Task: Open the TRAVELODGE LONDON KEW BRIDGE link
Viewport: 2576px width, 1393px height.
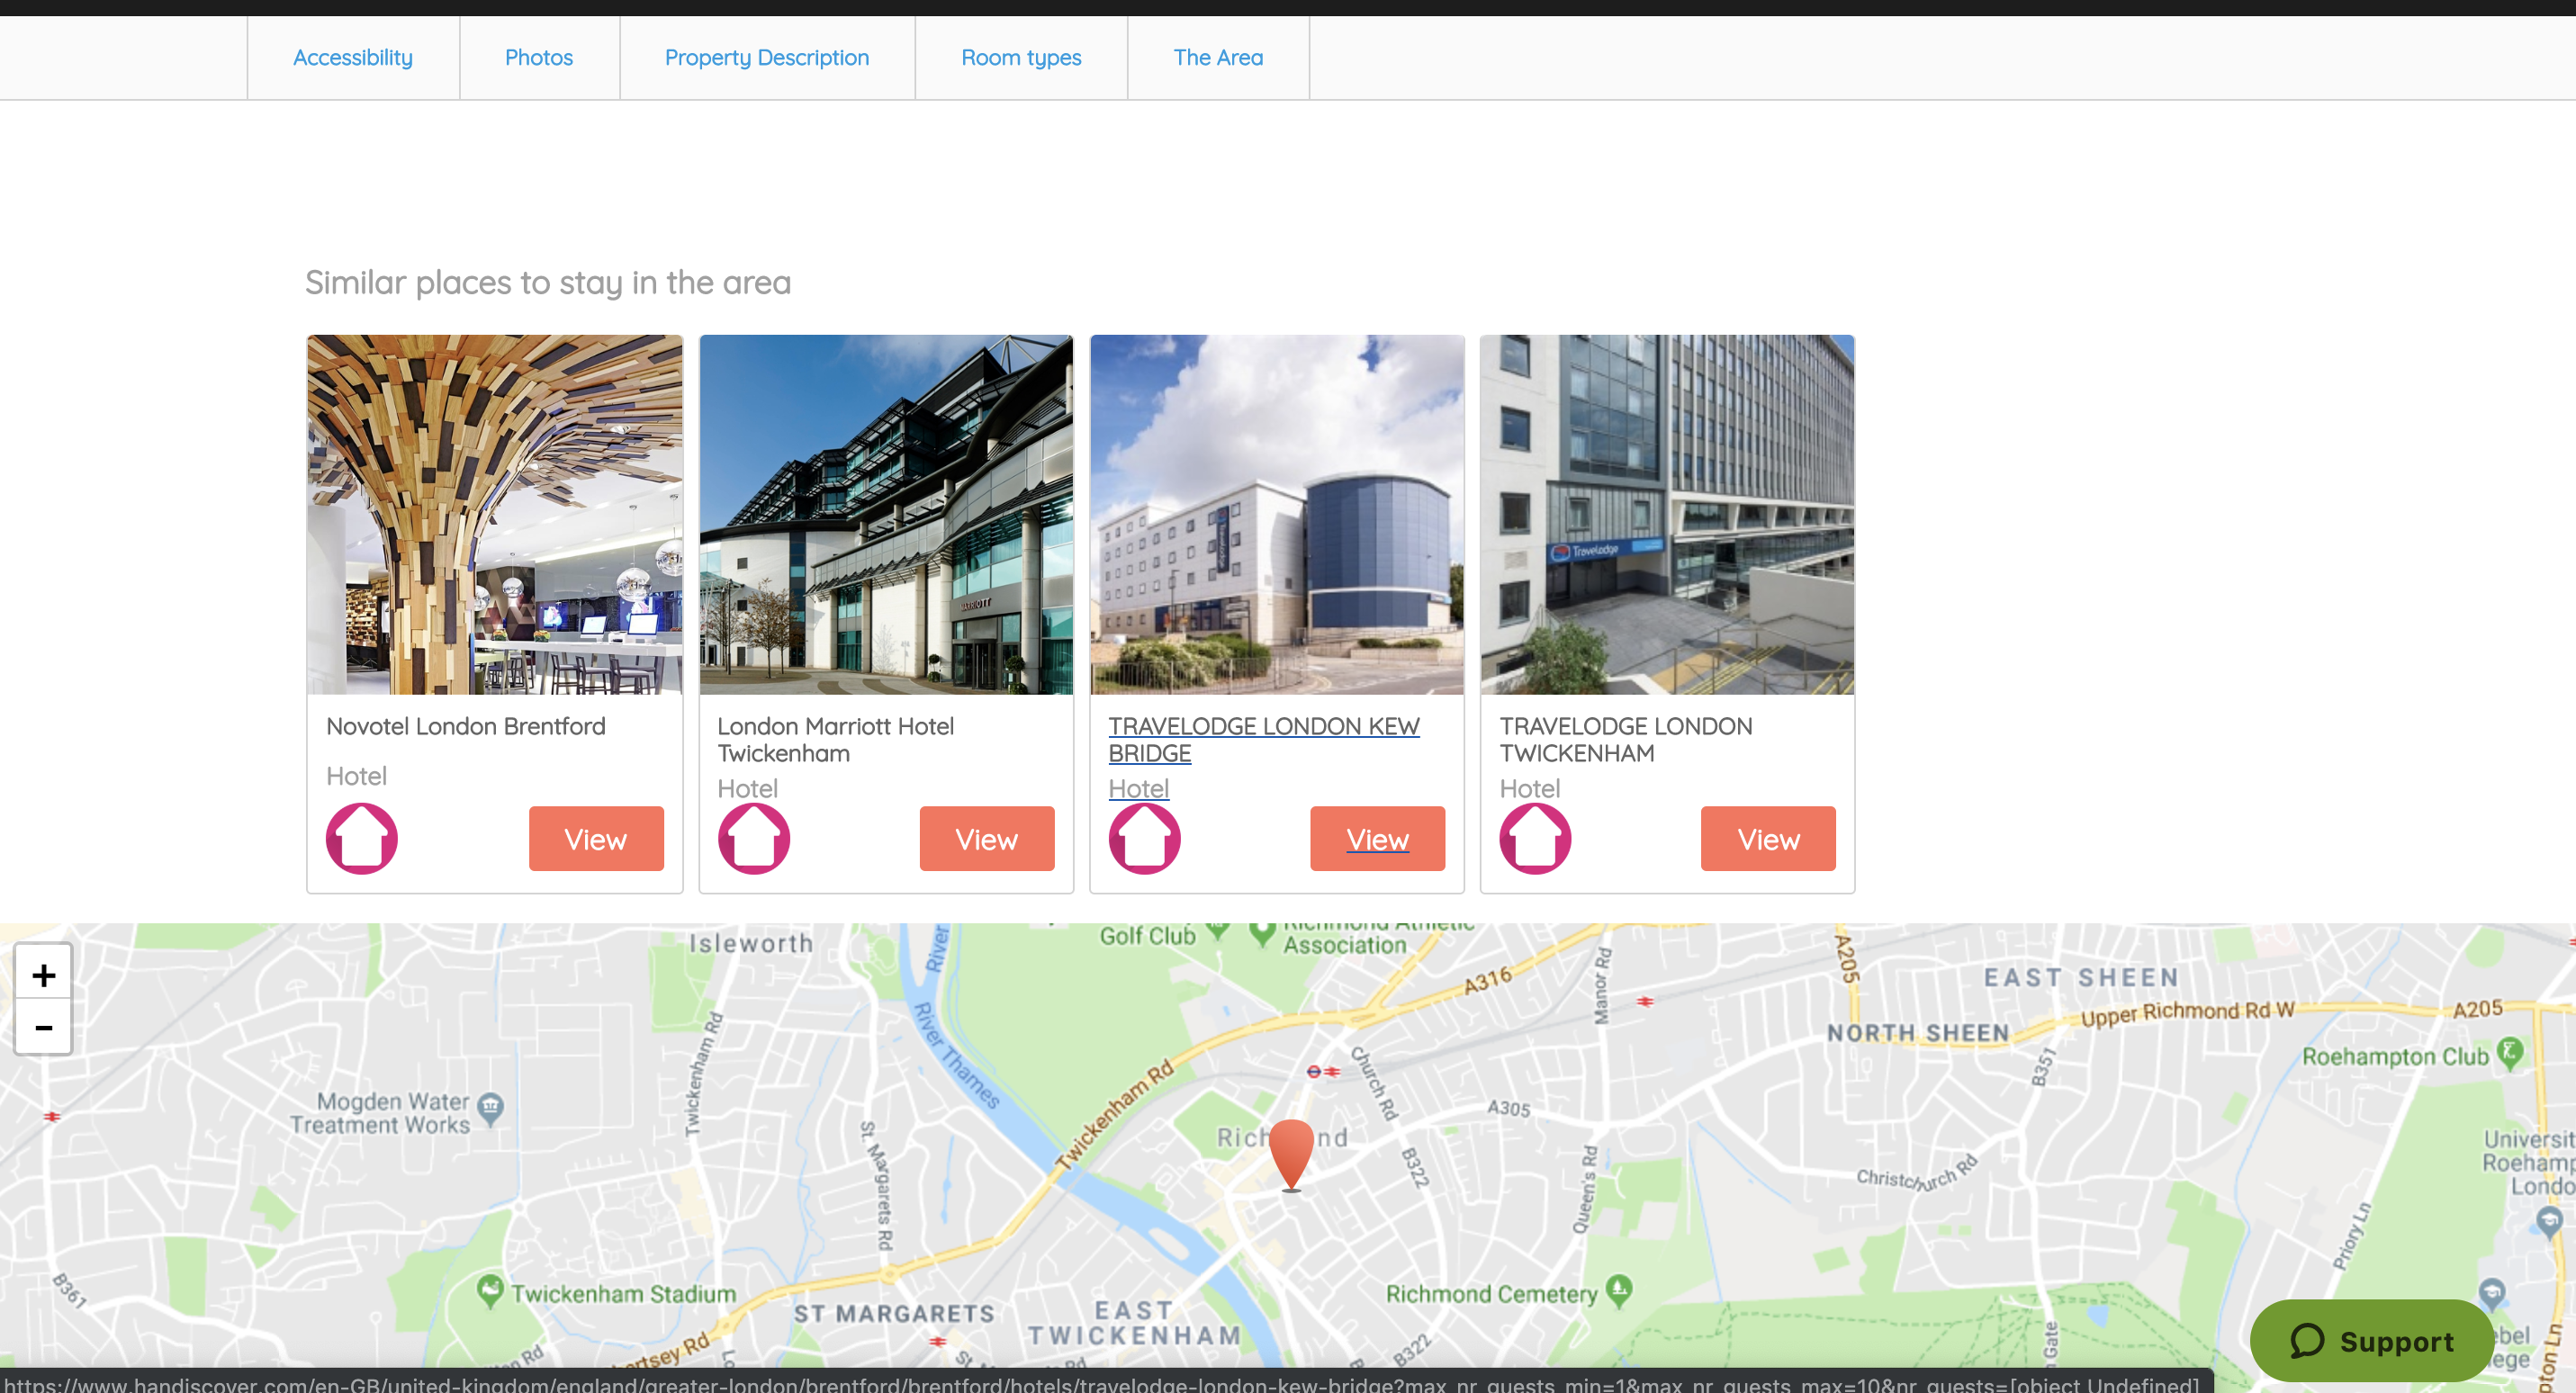Action: pos(1264,740)
